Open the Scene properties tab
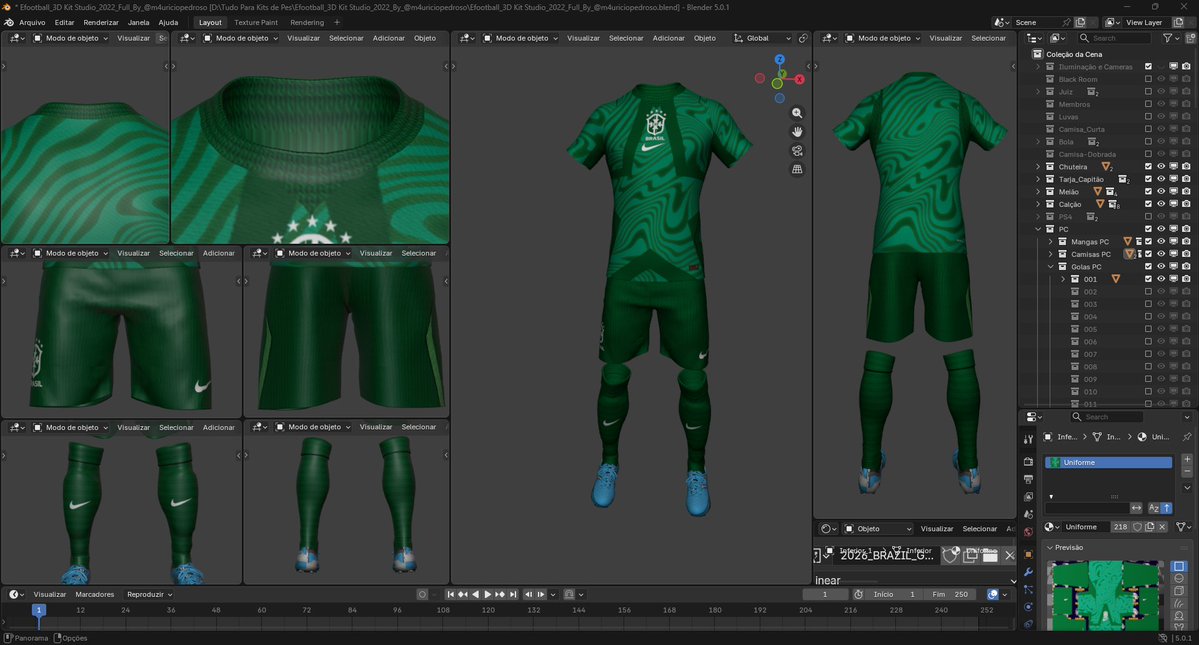1199x645 pixels. (1028, 514)
